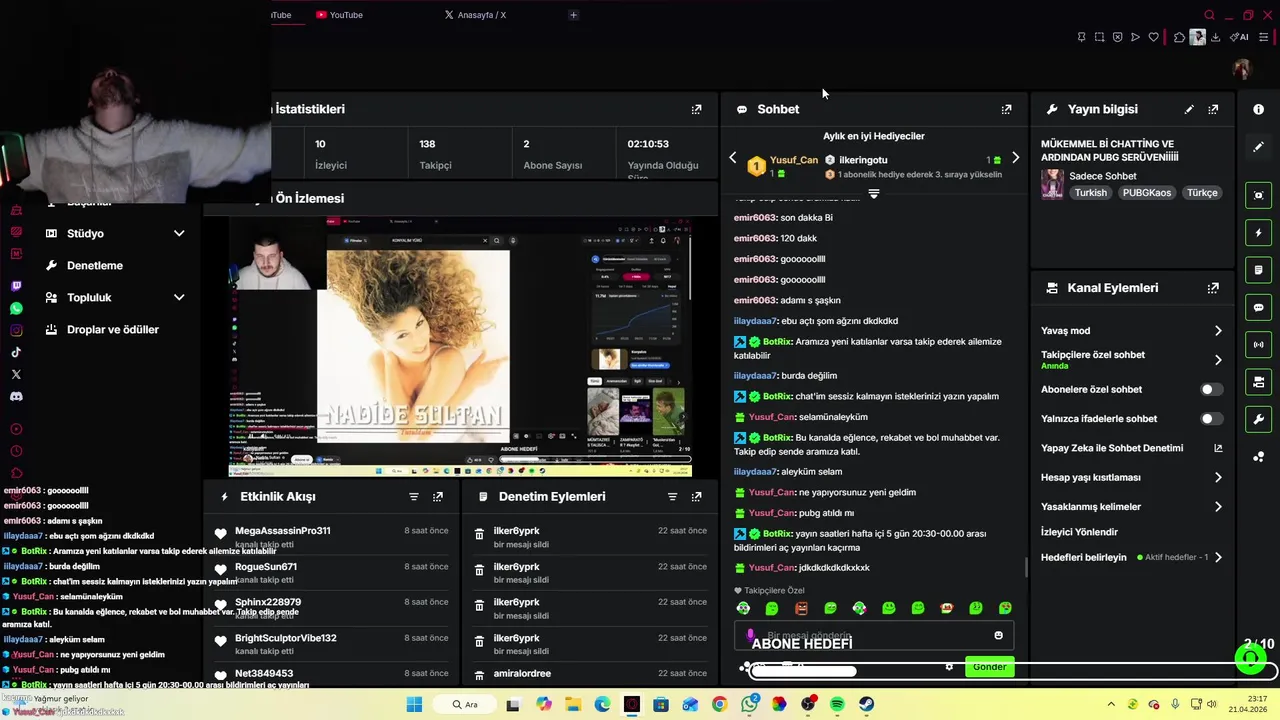Open Takipçilere özel sohbet options
1280x720 pixels.
coord(1217,359)
